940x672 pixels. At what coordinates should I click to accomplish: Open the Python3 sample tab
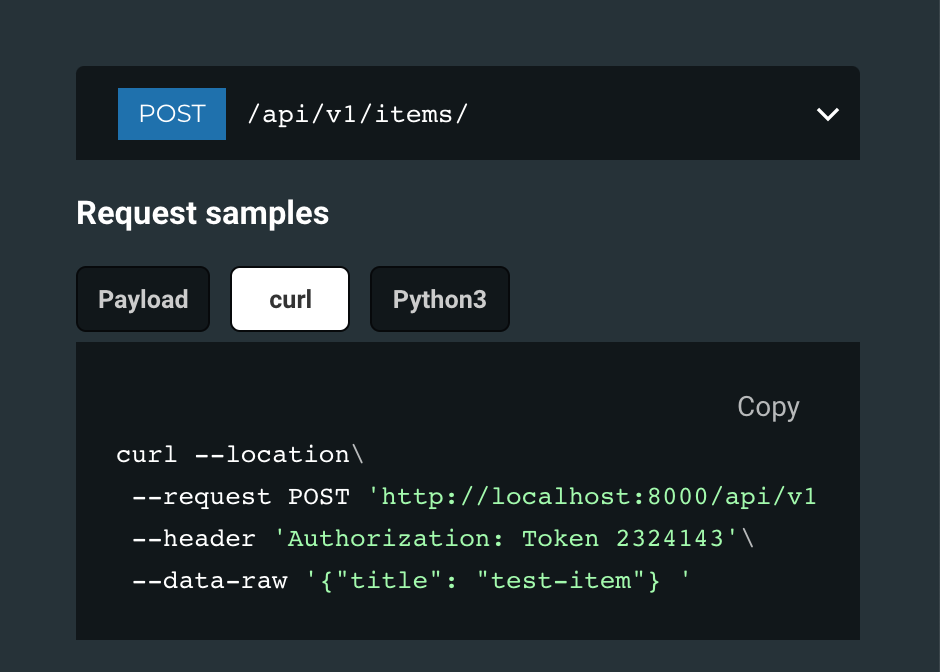click(x=440, y=299)
